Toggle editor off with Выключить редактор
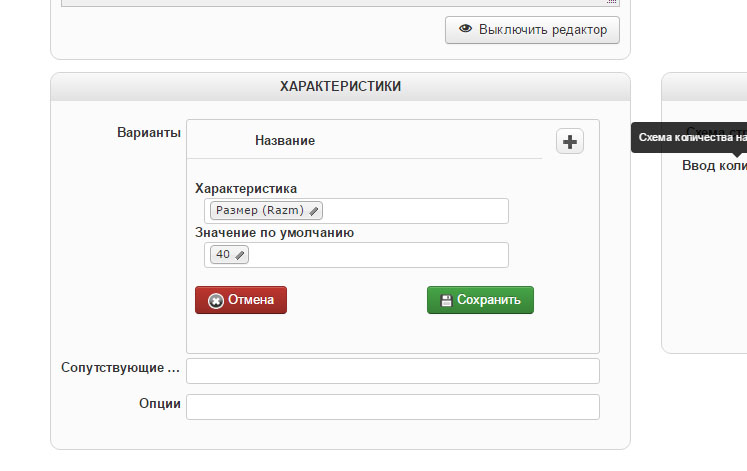This screenshot has width=747, height=471. (x=532, y=30)
